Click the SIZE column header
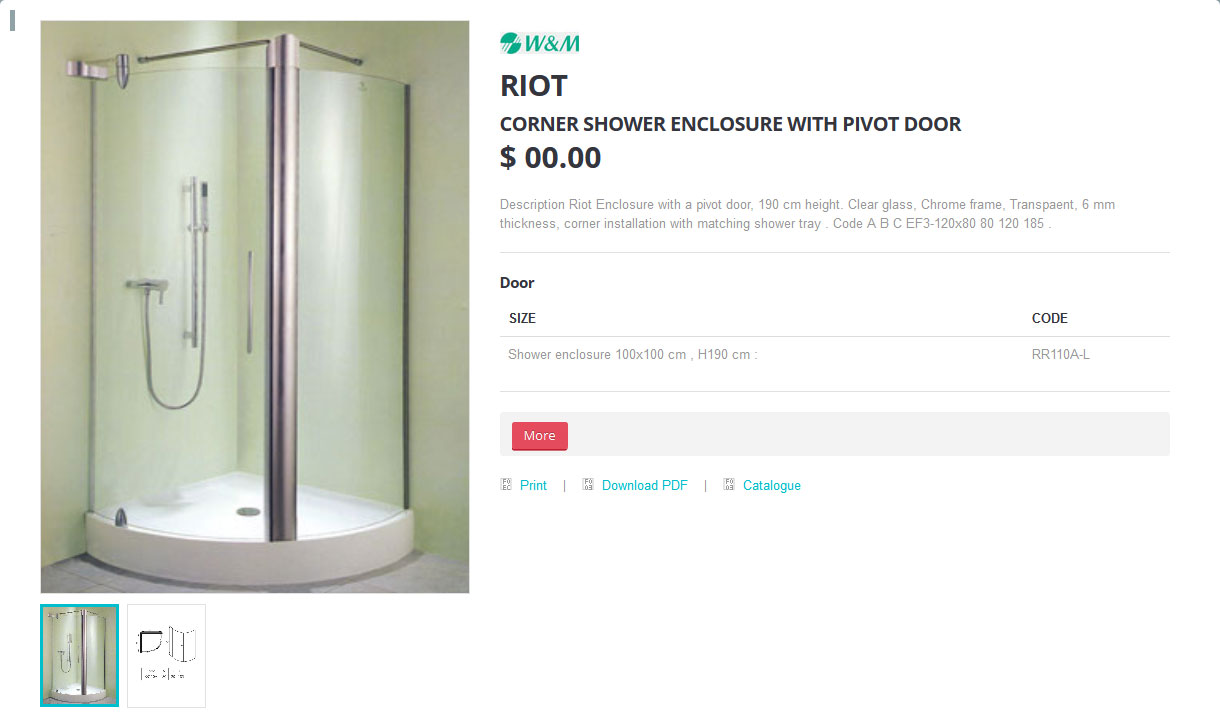The width and height of the screenshot is (1220, 726). pos(522,318)
